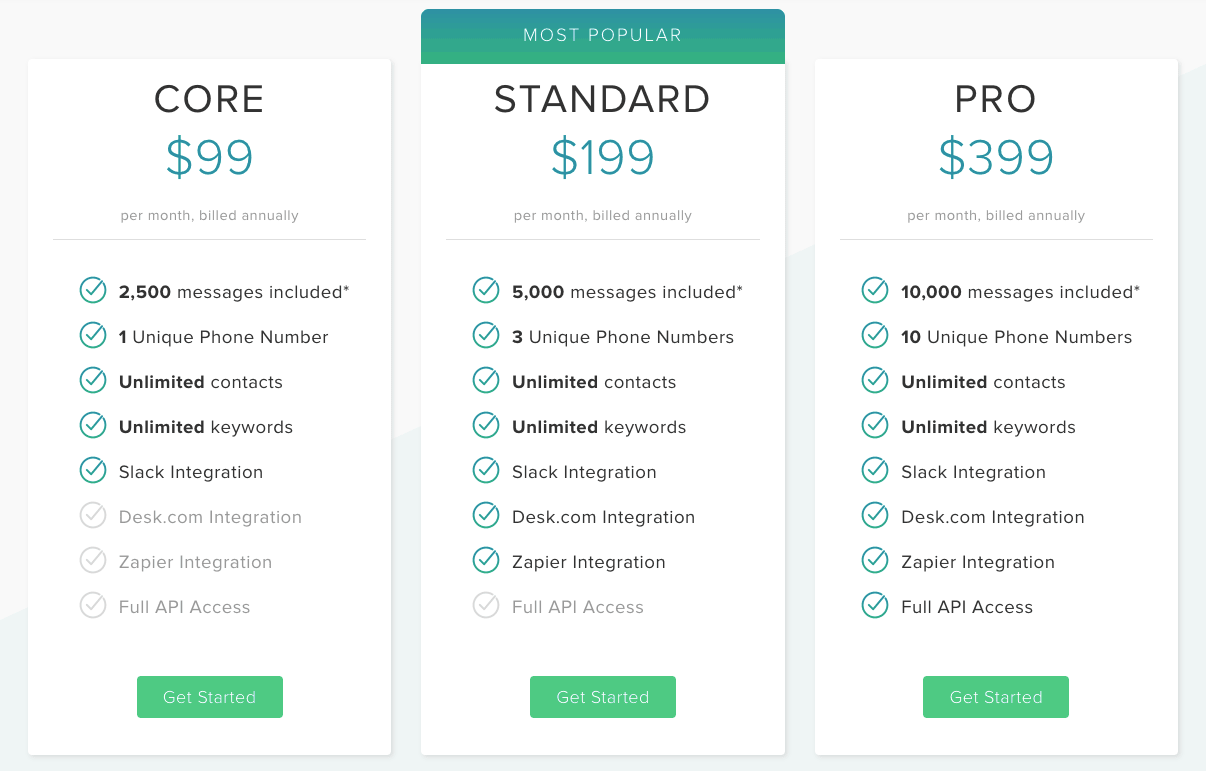Viewport: 1206px width, 771px height.
Task: Click the 10,000 messages included text
Action: coord(1020,292)
